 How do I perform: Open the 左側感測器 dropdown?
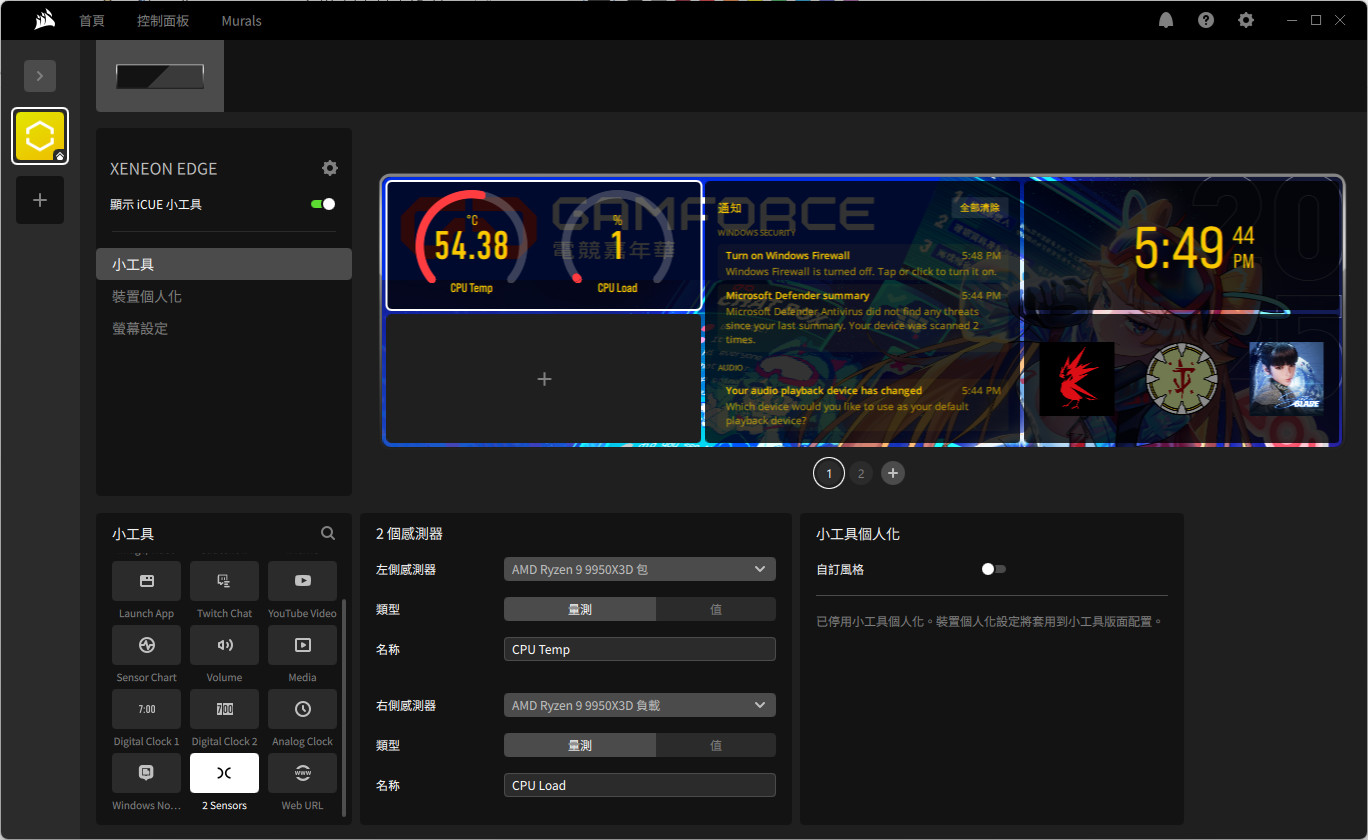point(640,569)
